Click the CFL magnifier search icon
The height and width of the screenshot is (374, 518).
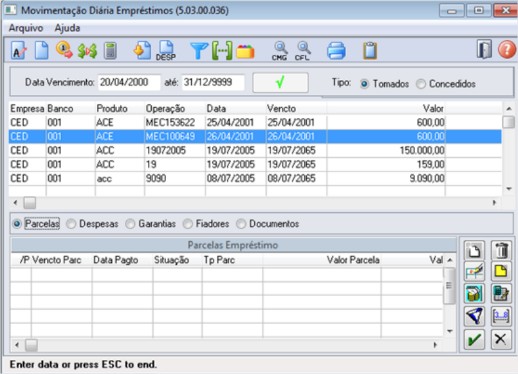click(x=303, y=51)
